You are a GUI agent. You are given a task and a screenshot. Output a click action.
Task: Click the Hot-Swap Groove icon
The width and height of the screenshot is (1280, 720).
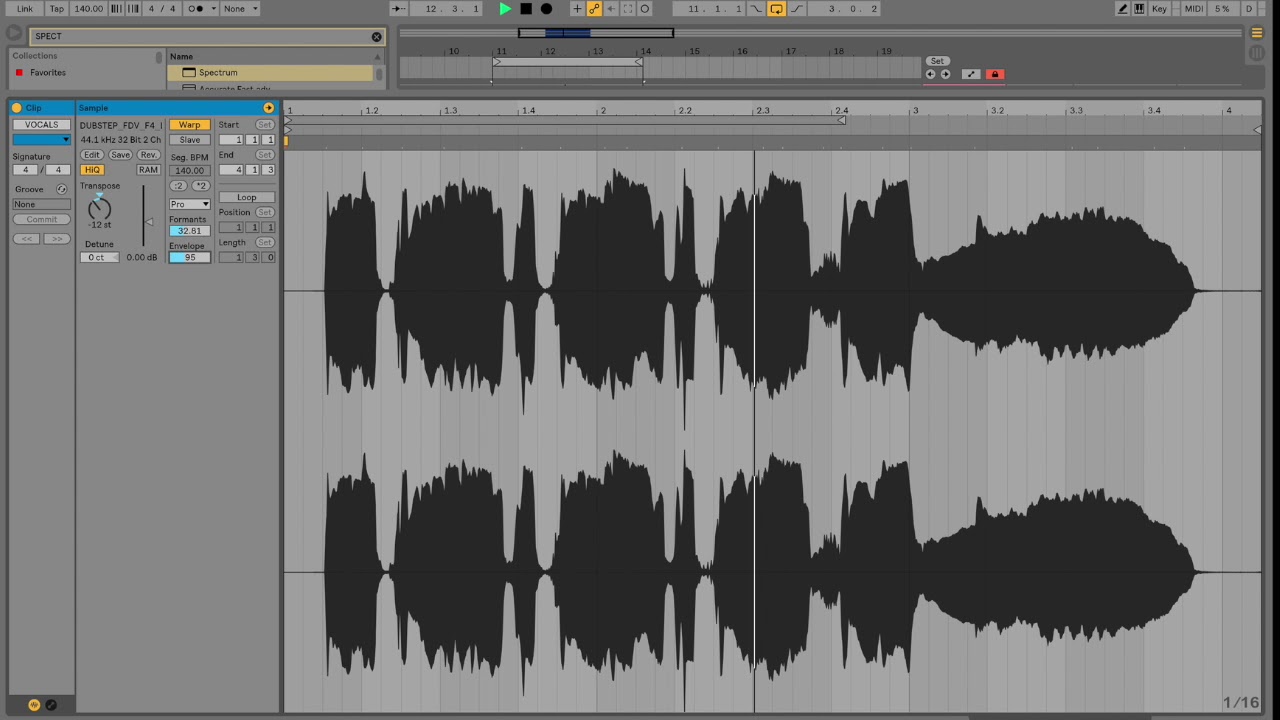coord(61,189)
